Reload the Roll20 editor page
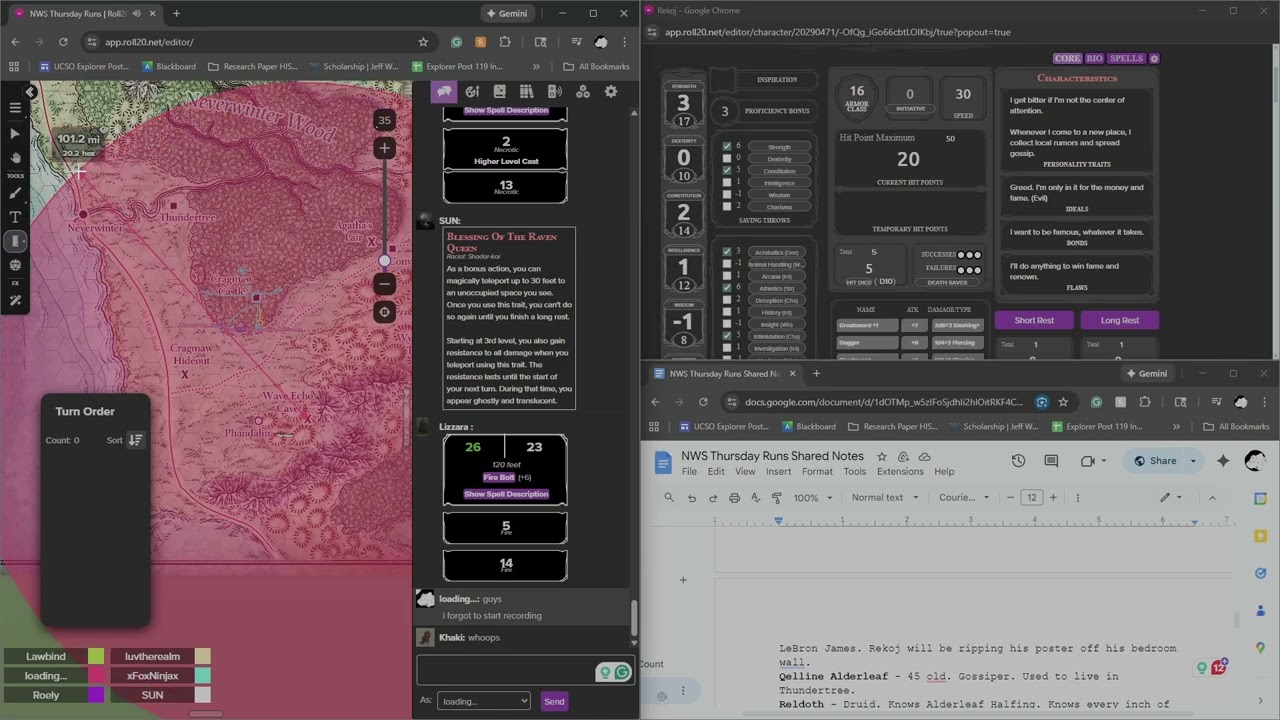1280x720 pixels. pyautogui.click(x=63, y=42)
